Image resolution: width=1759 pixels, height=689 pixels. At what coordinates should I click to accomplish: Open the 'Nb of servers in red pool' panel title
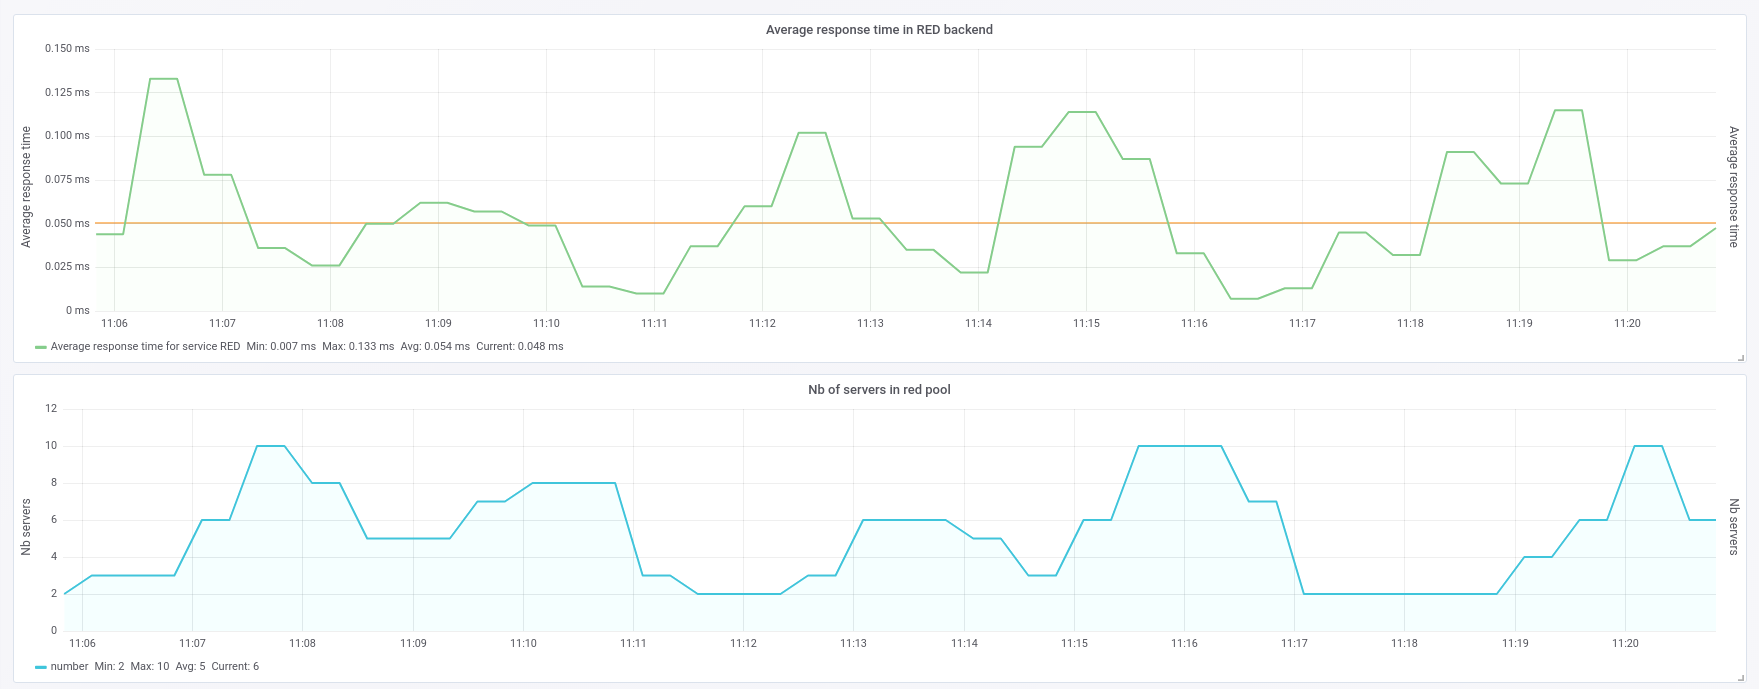tap(879, 390)
